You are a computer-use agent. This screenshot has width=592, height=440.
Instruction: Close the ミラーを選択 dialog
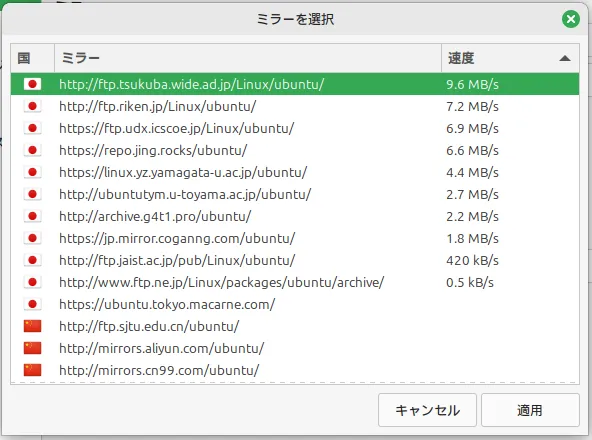click(571, 19)
